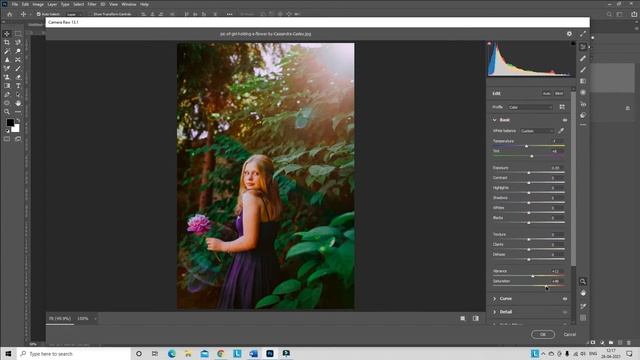
Task: Click the Exposure value field
Action: 556,168
